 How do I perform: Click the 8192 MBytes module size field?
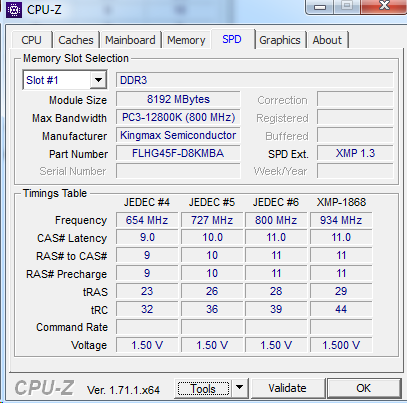pyautogui.click(x=178, y=99)
